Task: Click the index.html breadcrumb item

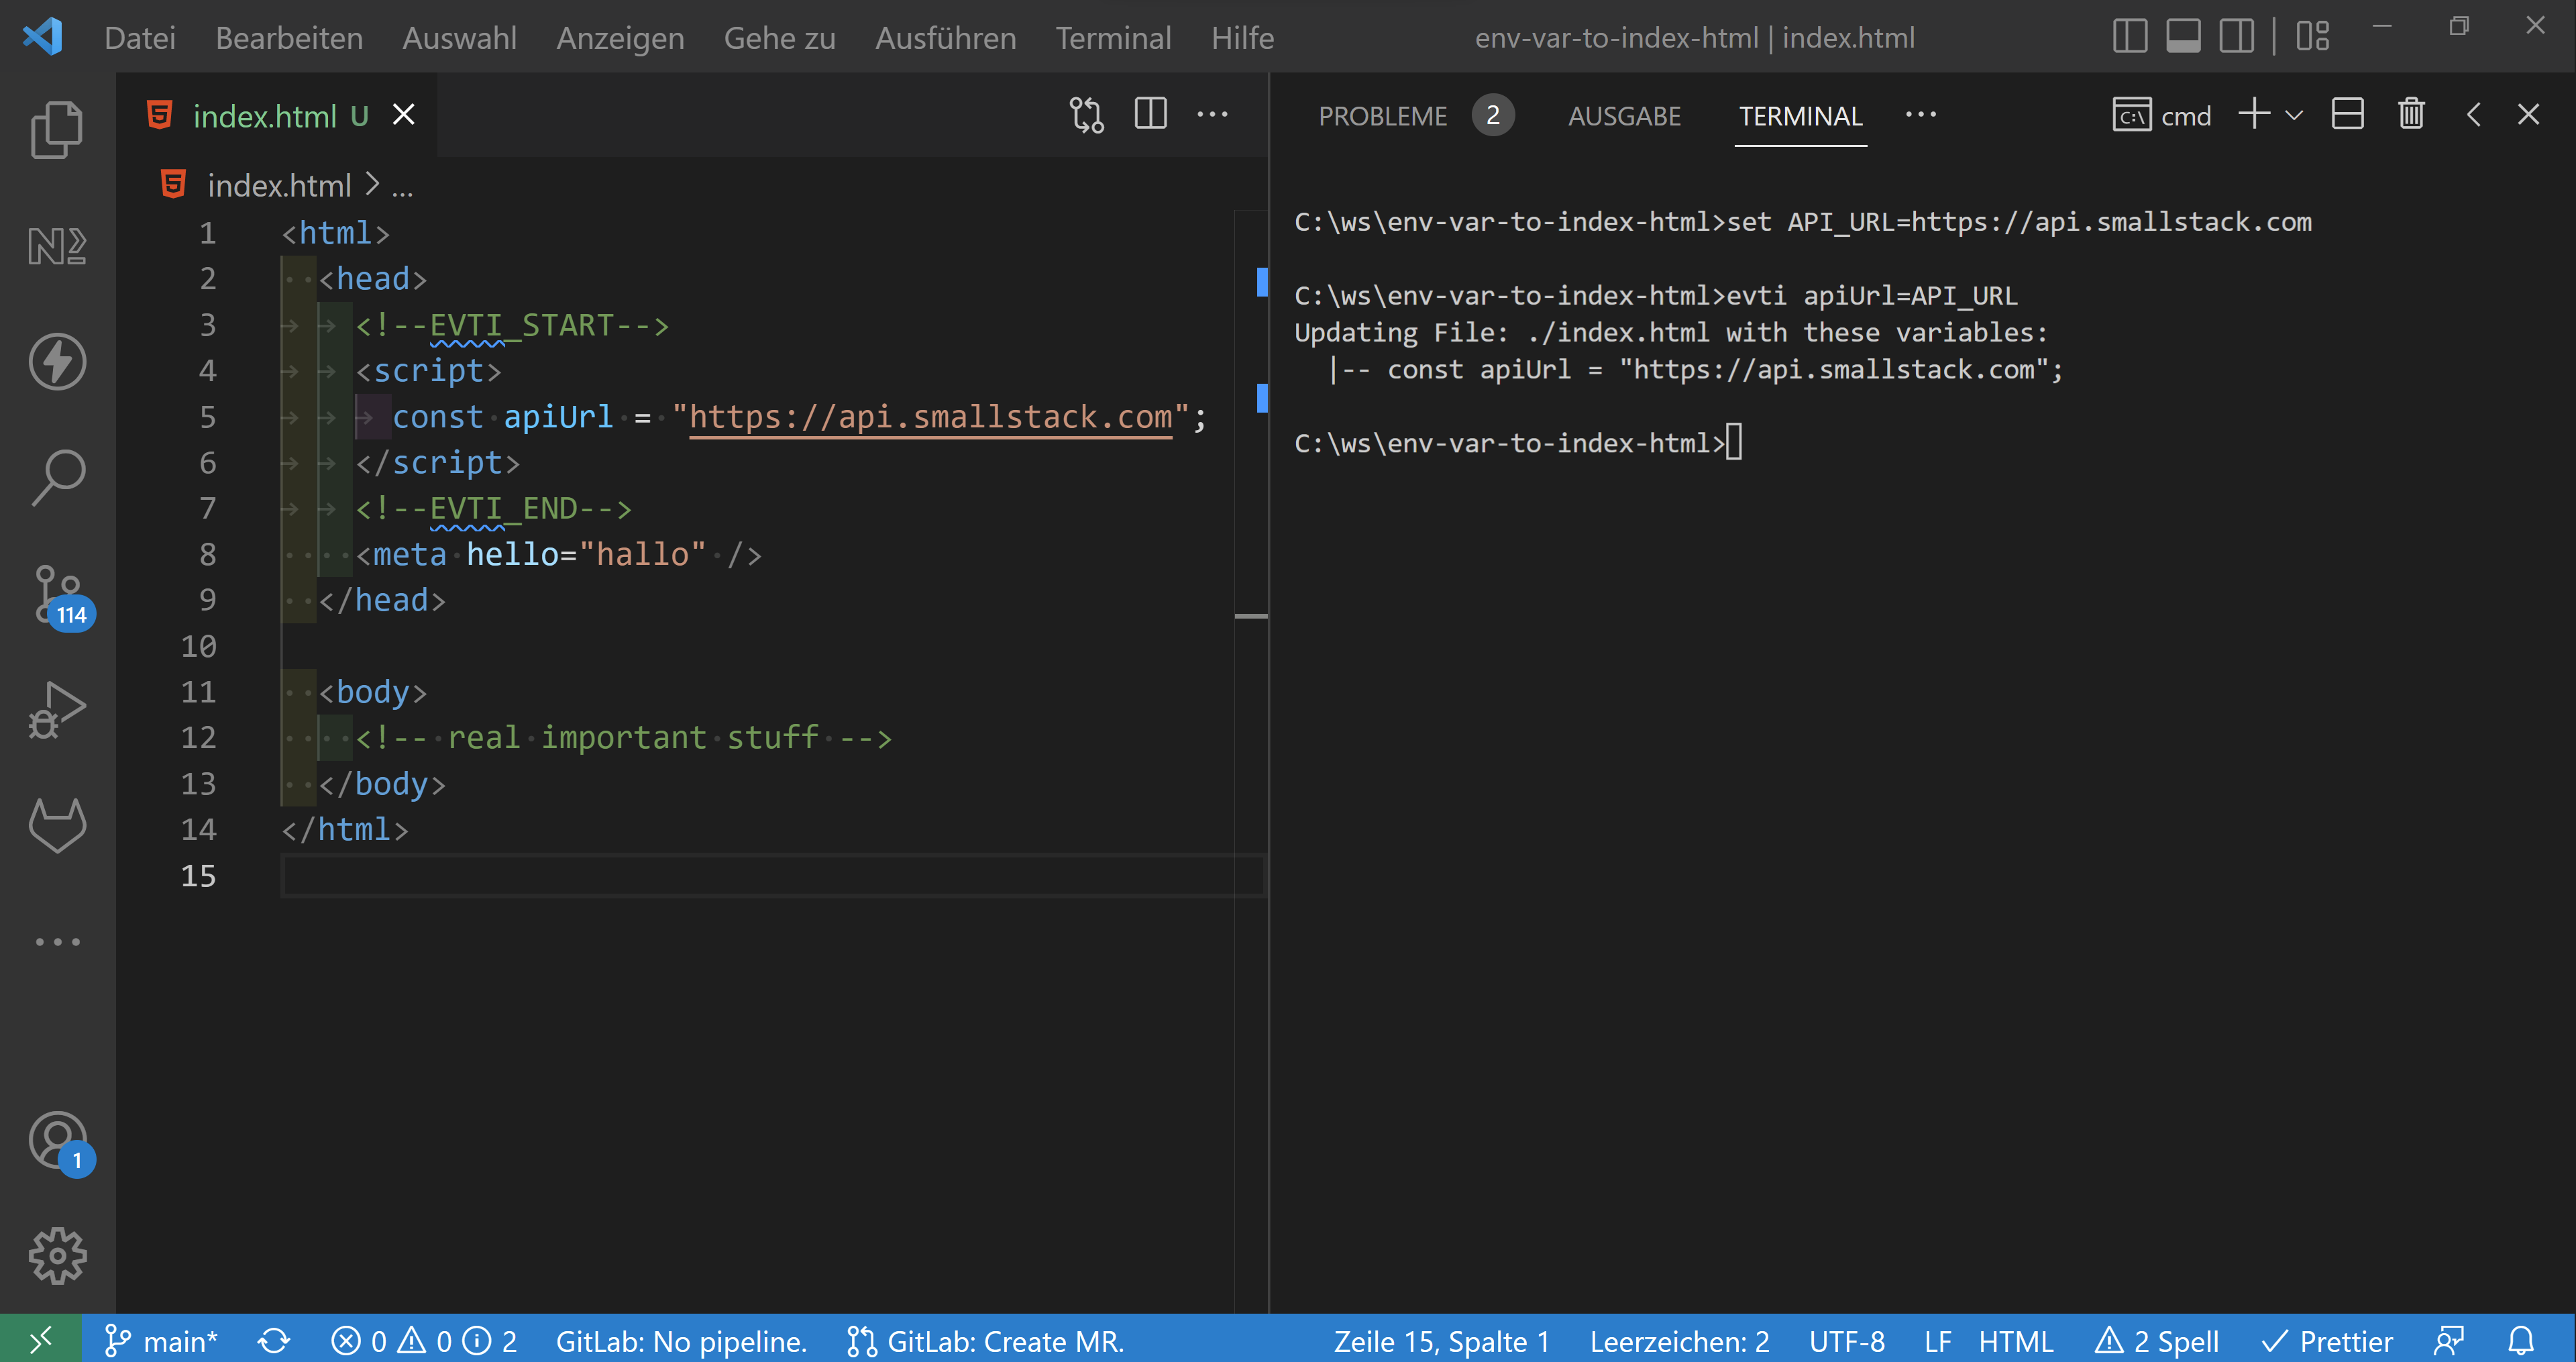Action: coord(279,185)
